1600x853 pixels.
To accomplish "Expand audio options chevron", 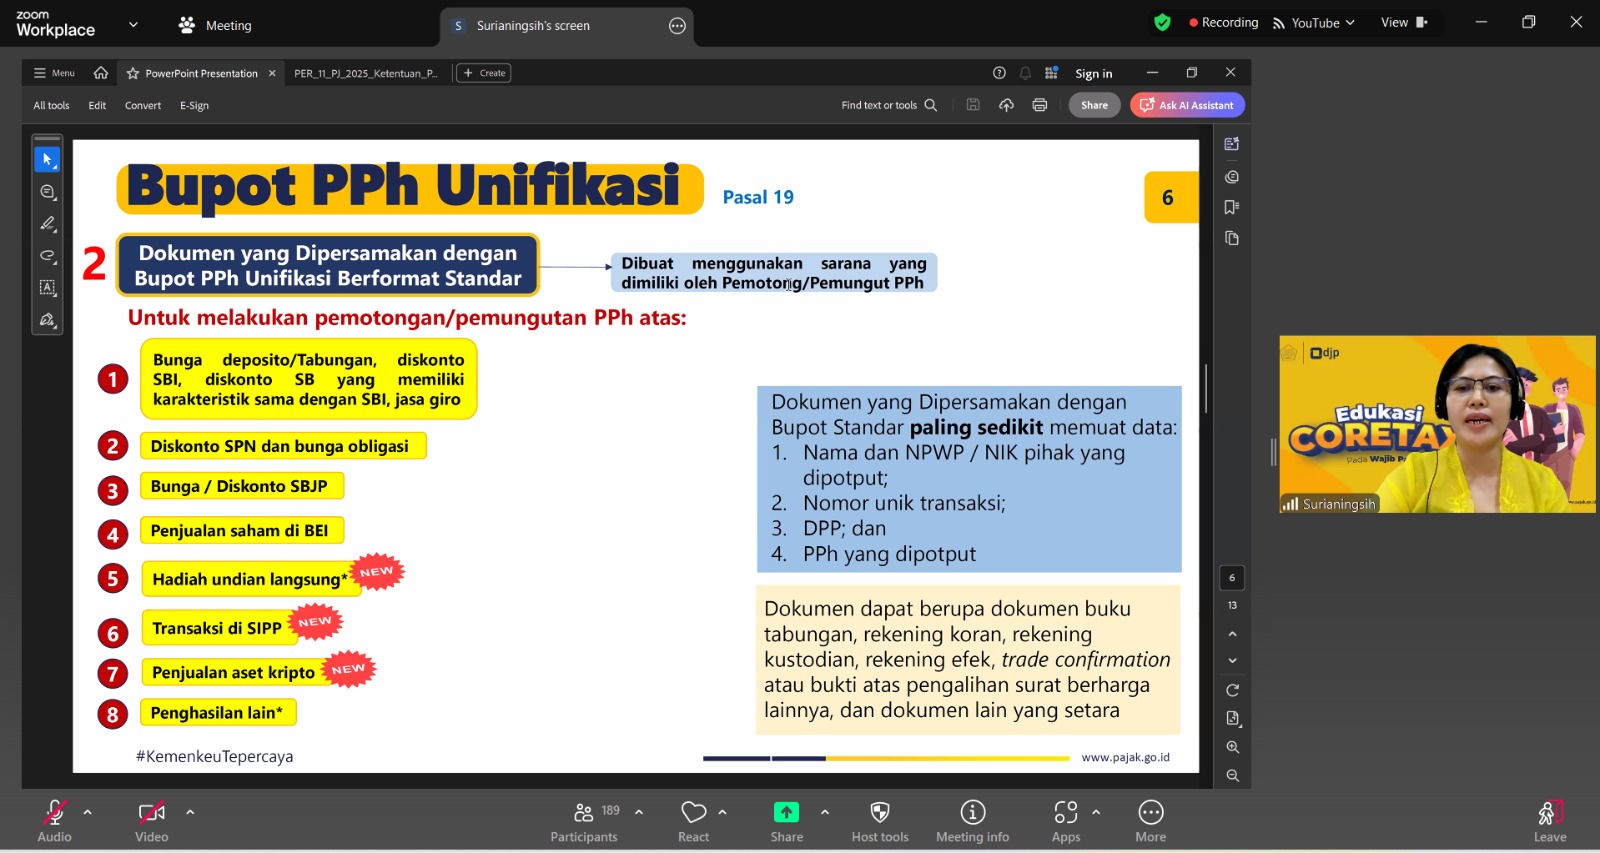I will (88, 812).
